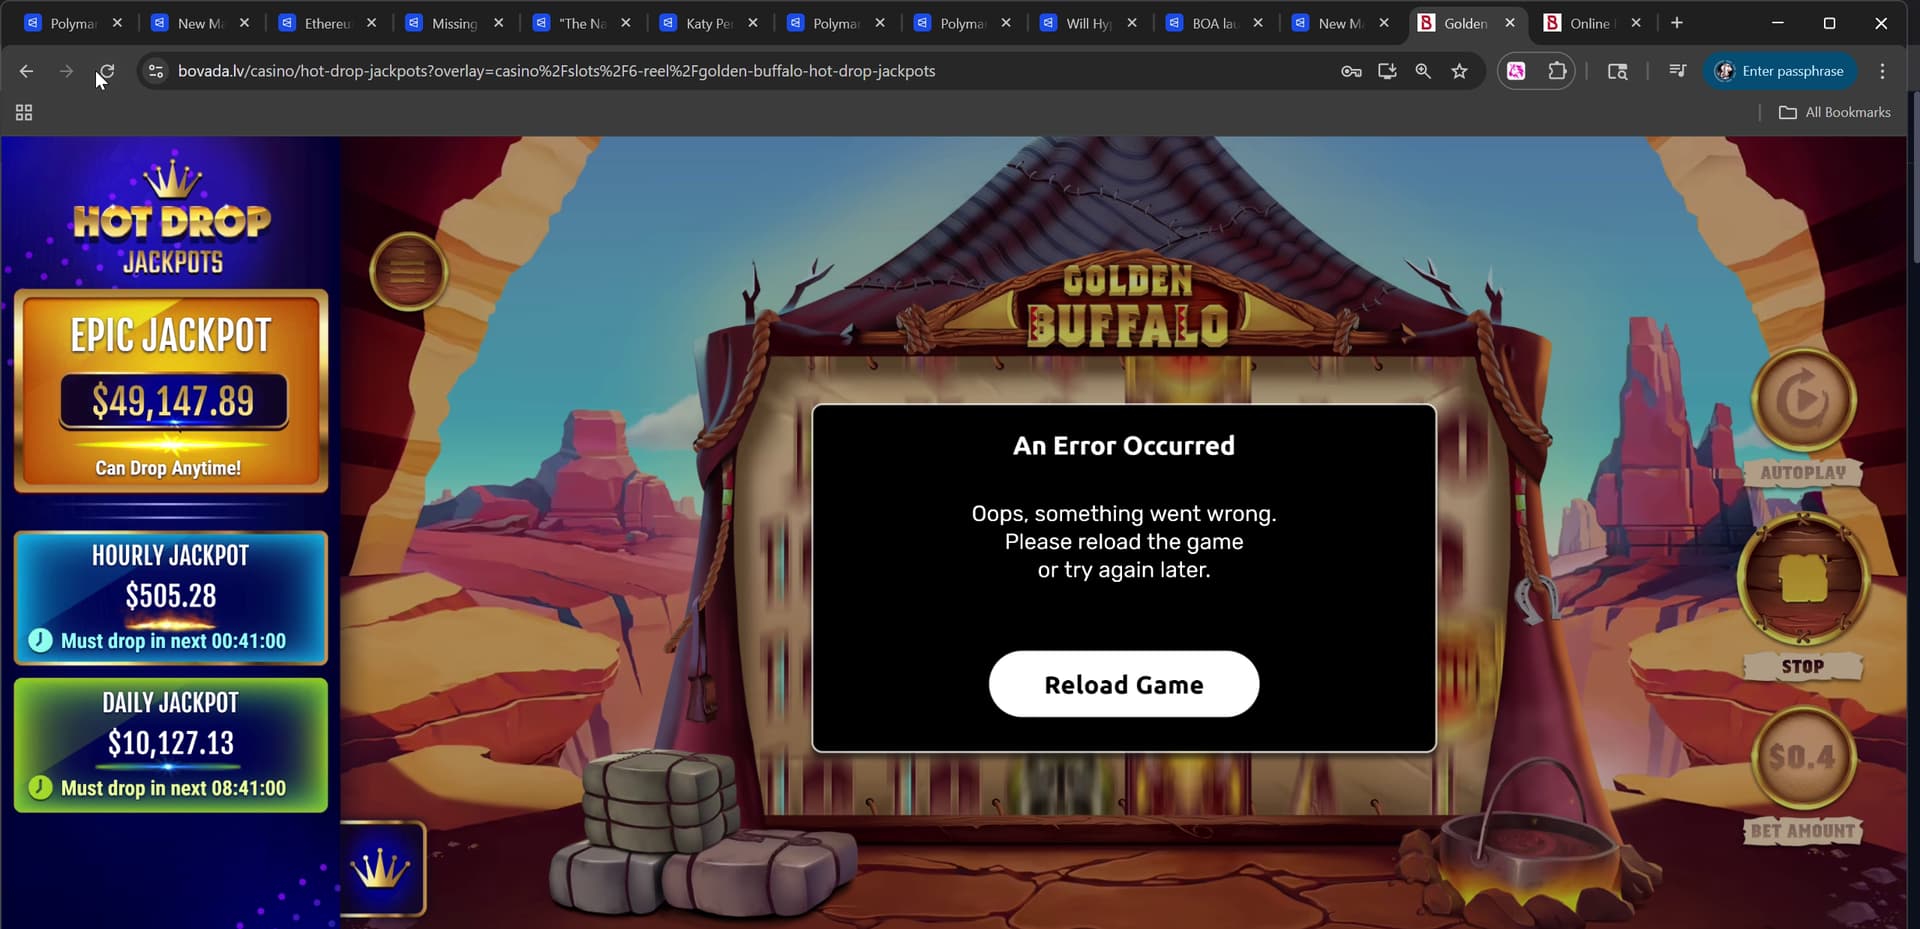Open the $0.4 bet amount selector
The image size is (1920, 929).
tap(1802, 758)
